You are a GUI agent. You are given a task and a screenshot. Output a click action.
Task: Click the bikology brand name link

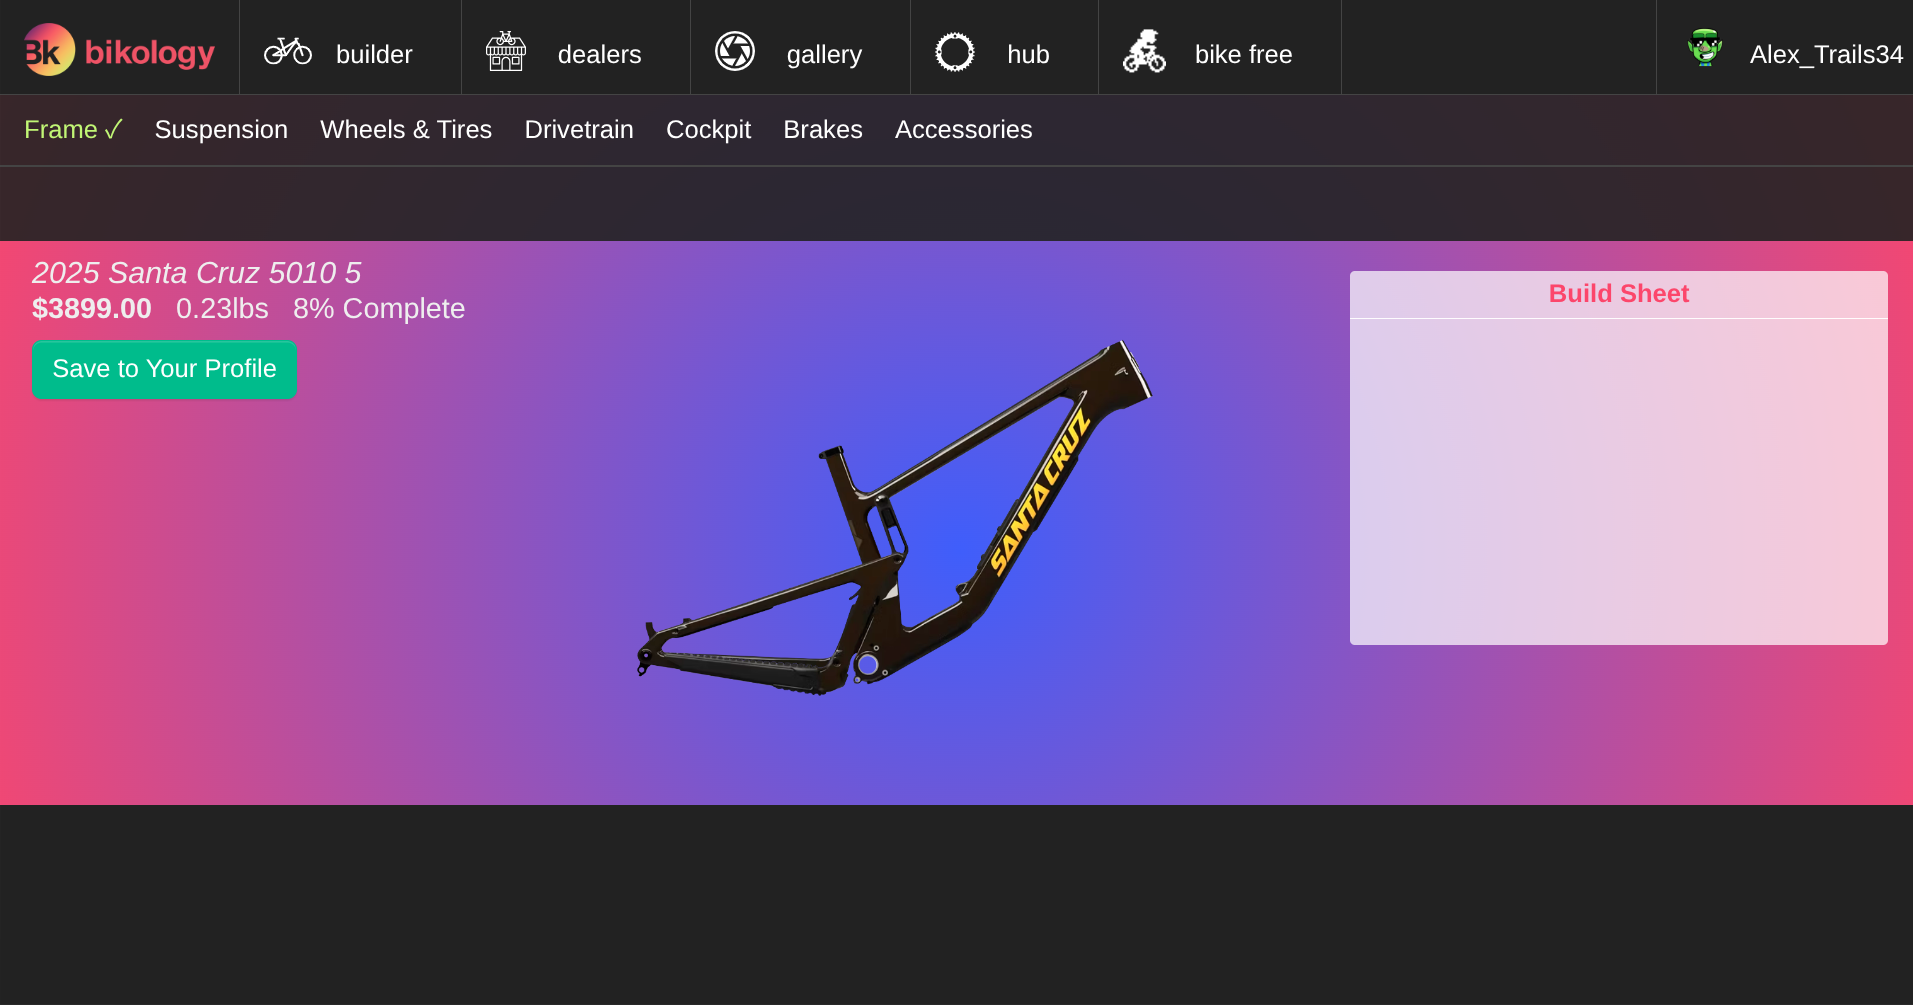[x=150, y=52]
